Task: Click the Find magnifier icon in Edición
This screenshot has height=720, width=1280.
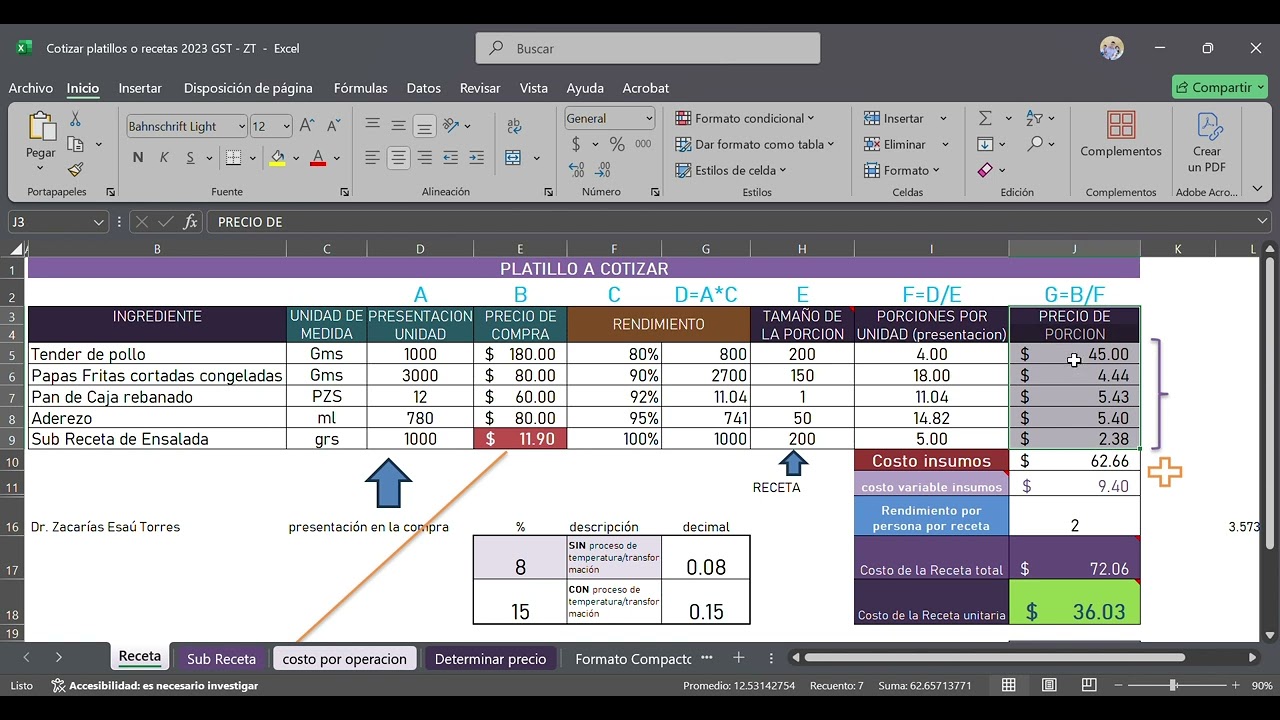Action: point(1035,144)
